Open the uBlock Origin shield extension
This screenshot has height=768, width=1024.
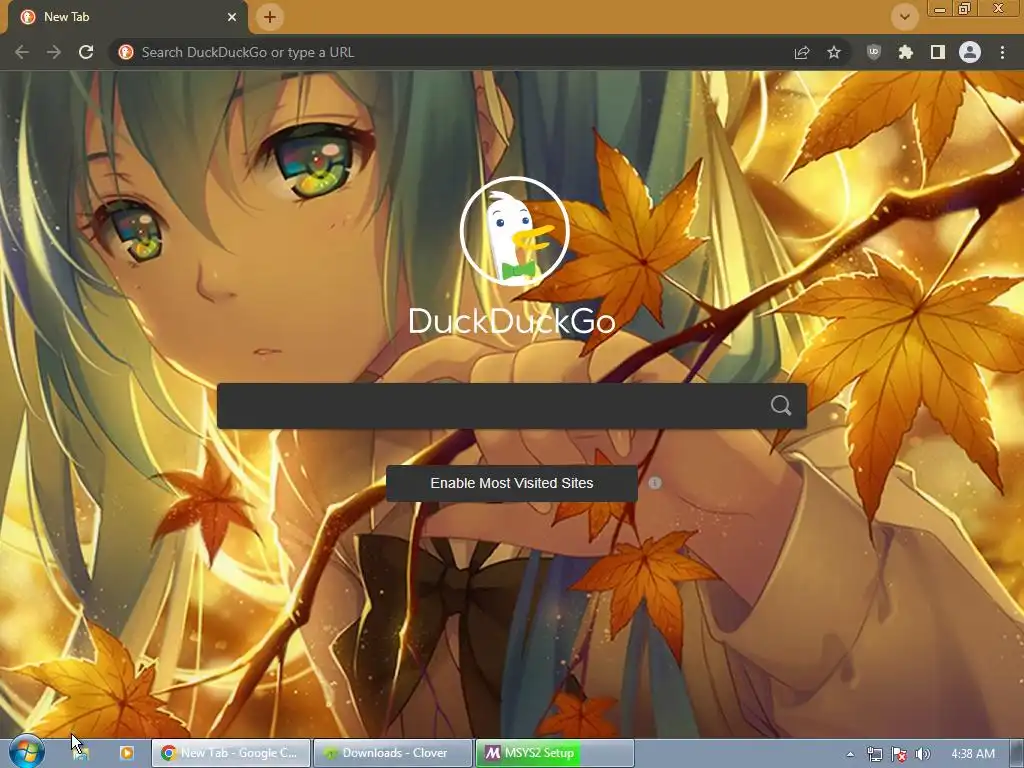tap(874, 52)
